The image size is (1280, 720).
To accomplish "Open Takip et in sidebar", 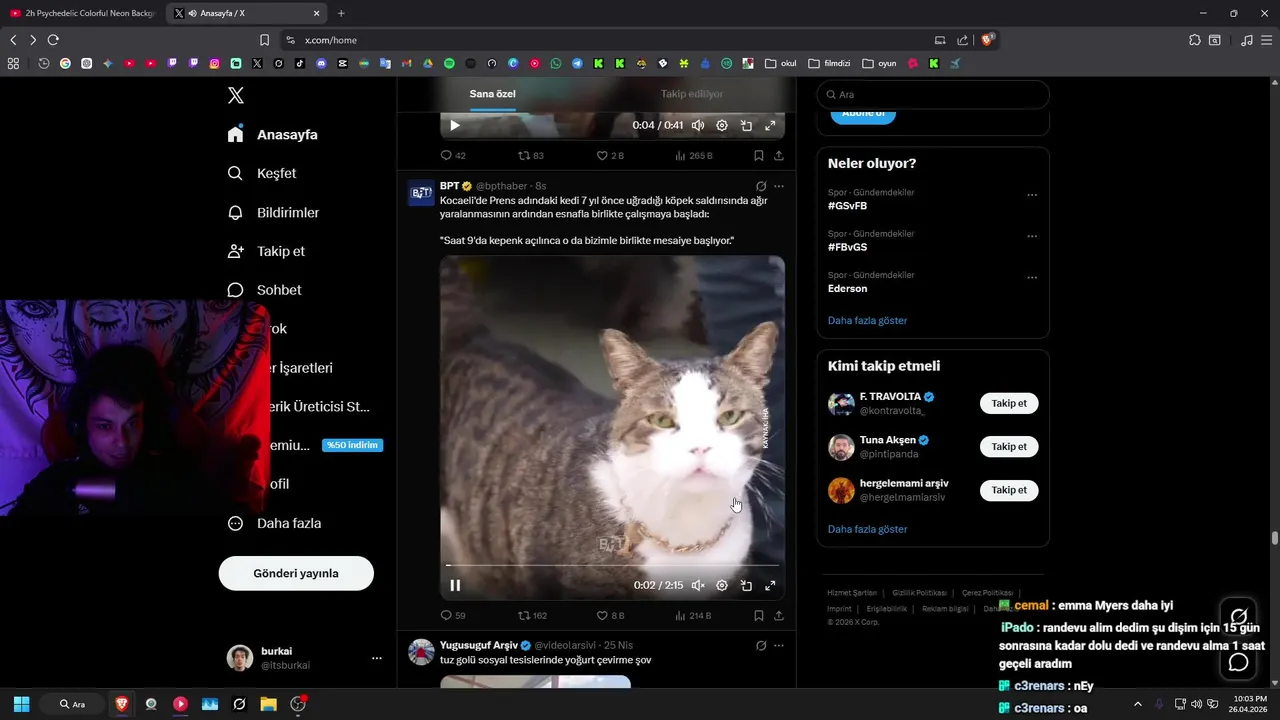I will pyautogui.click(x=266, y=251).
